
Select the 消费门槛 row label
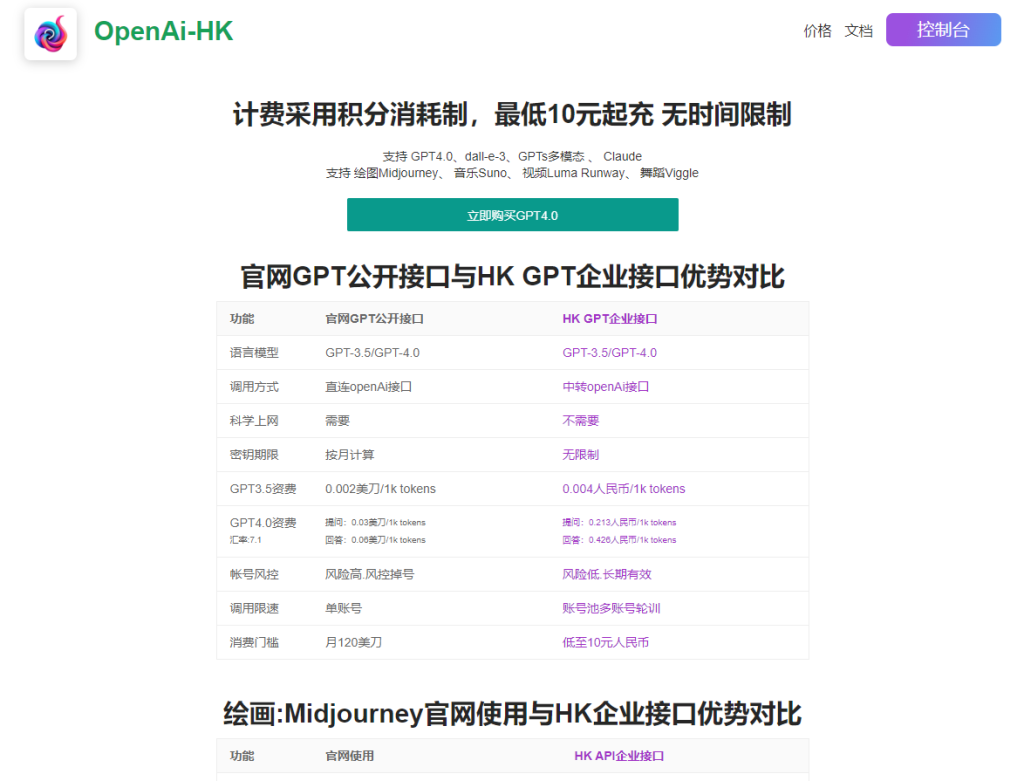(x=254, y=643)
